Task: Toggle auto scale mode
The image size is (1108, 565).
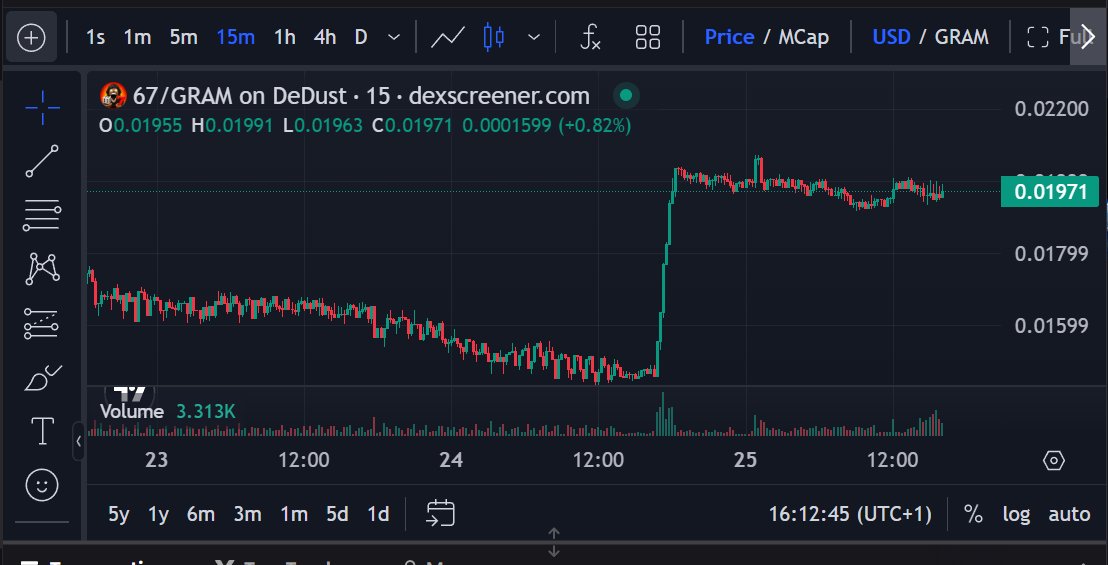Action: 1069,514
